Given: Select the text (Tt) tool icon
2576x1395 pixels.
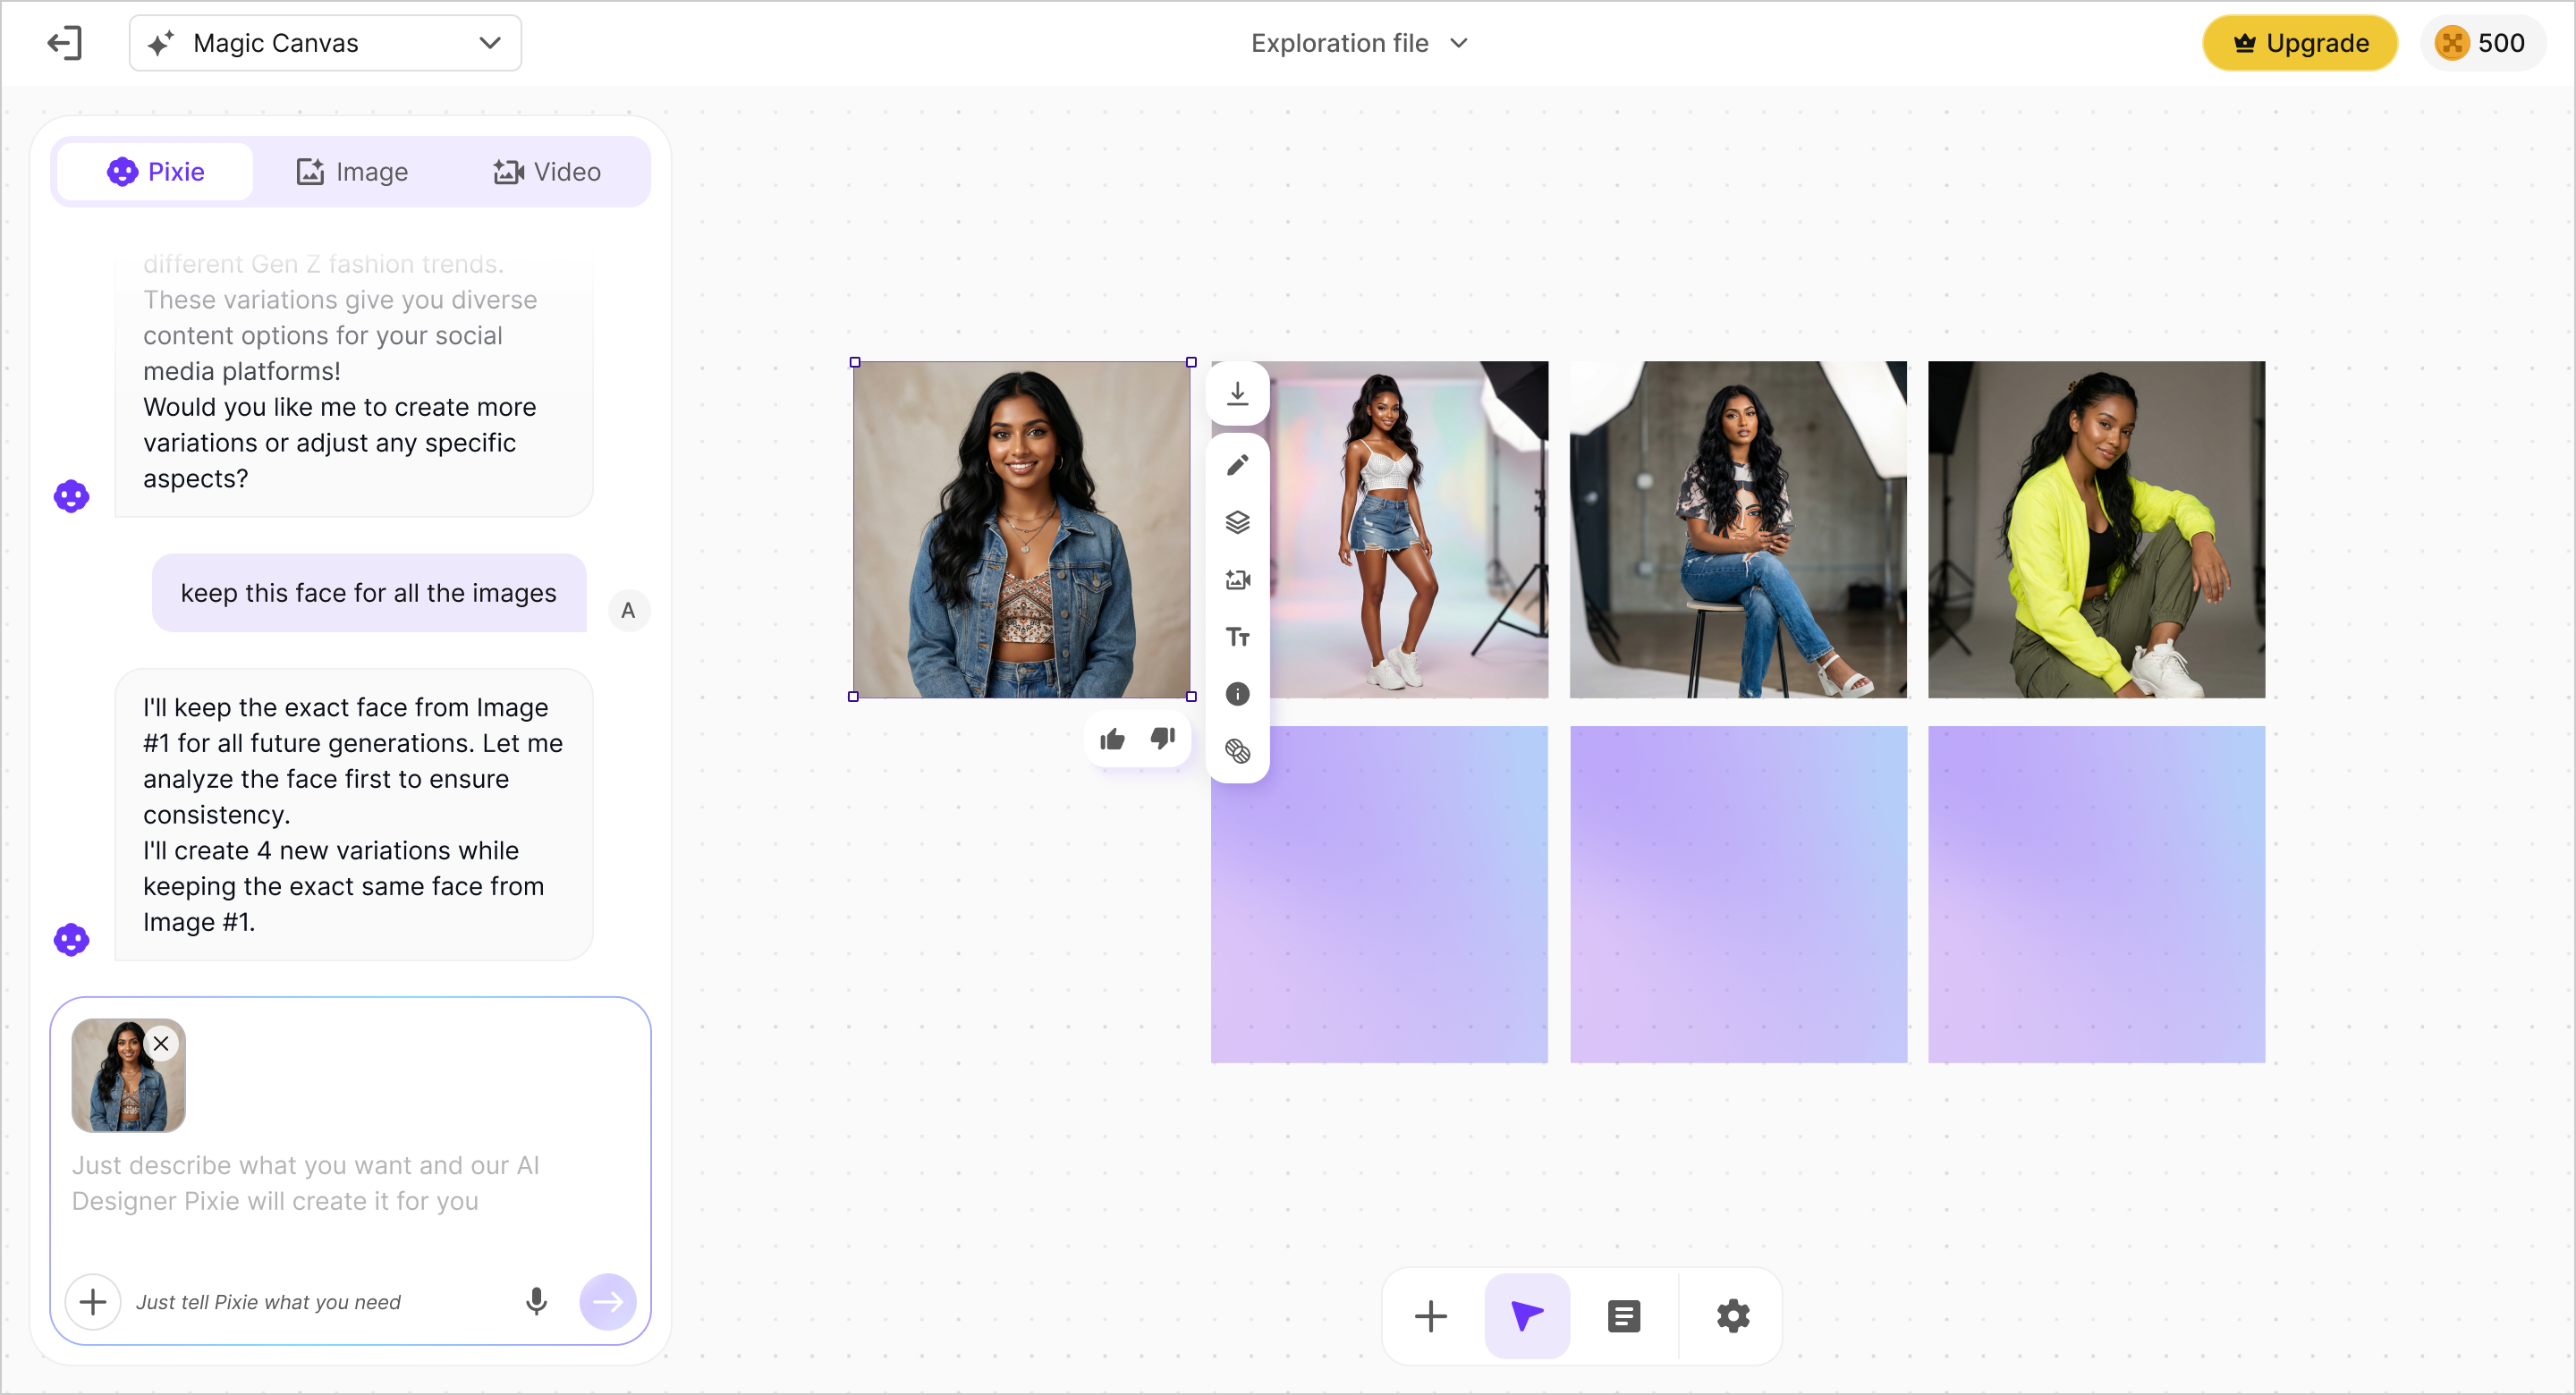Looking at the screenshot, I should pos(1238,637).
